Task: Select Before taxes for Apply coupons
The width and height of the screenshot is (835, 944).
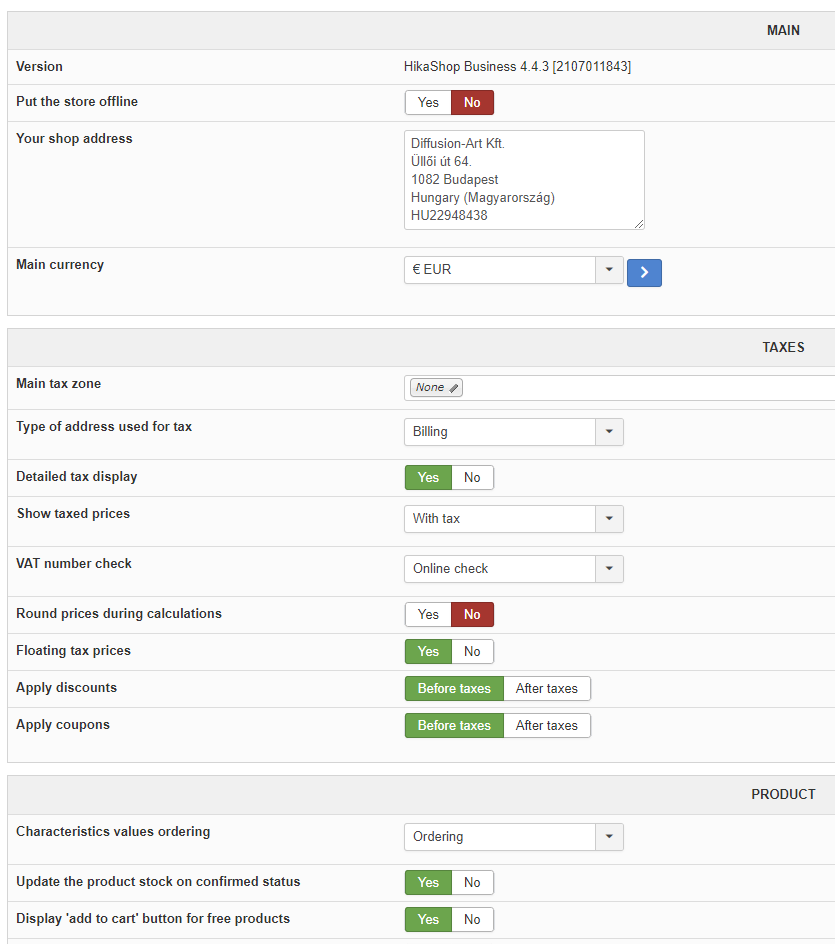Action: [454, 726]
